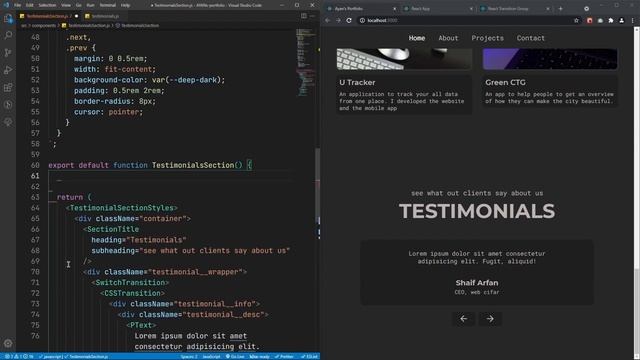The height and width of the screenshot is (360, 640).
Task: Open the Chrome extensions puzzle icon
Action: 611,20
